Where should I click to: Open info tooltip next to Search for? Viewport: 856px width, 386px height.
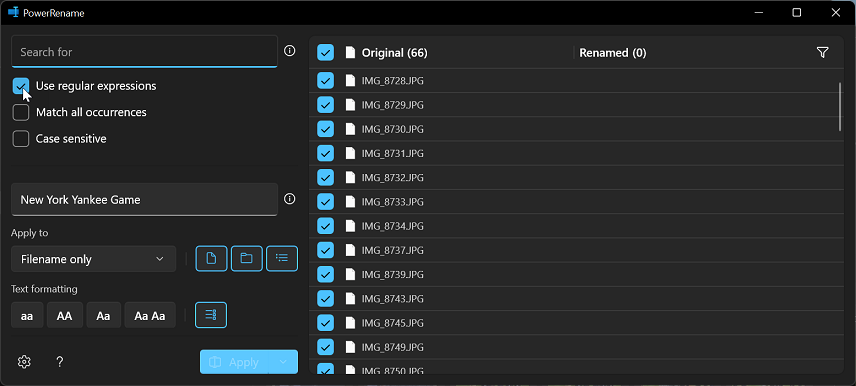pos(290,51)
